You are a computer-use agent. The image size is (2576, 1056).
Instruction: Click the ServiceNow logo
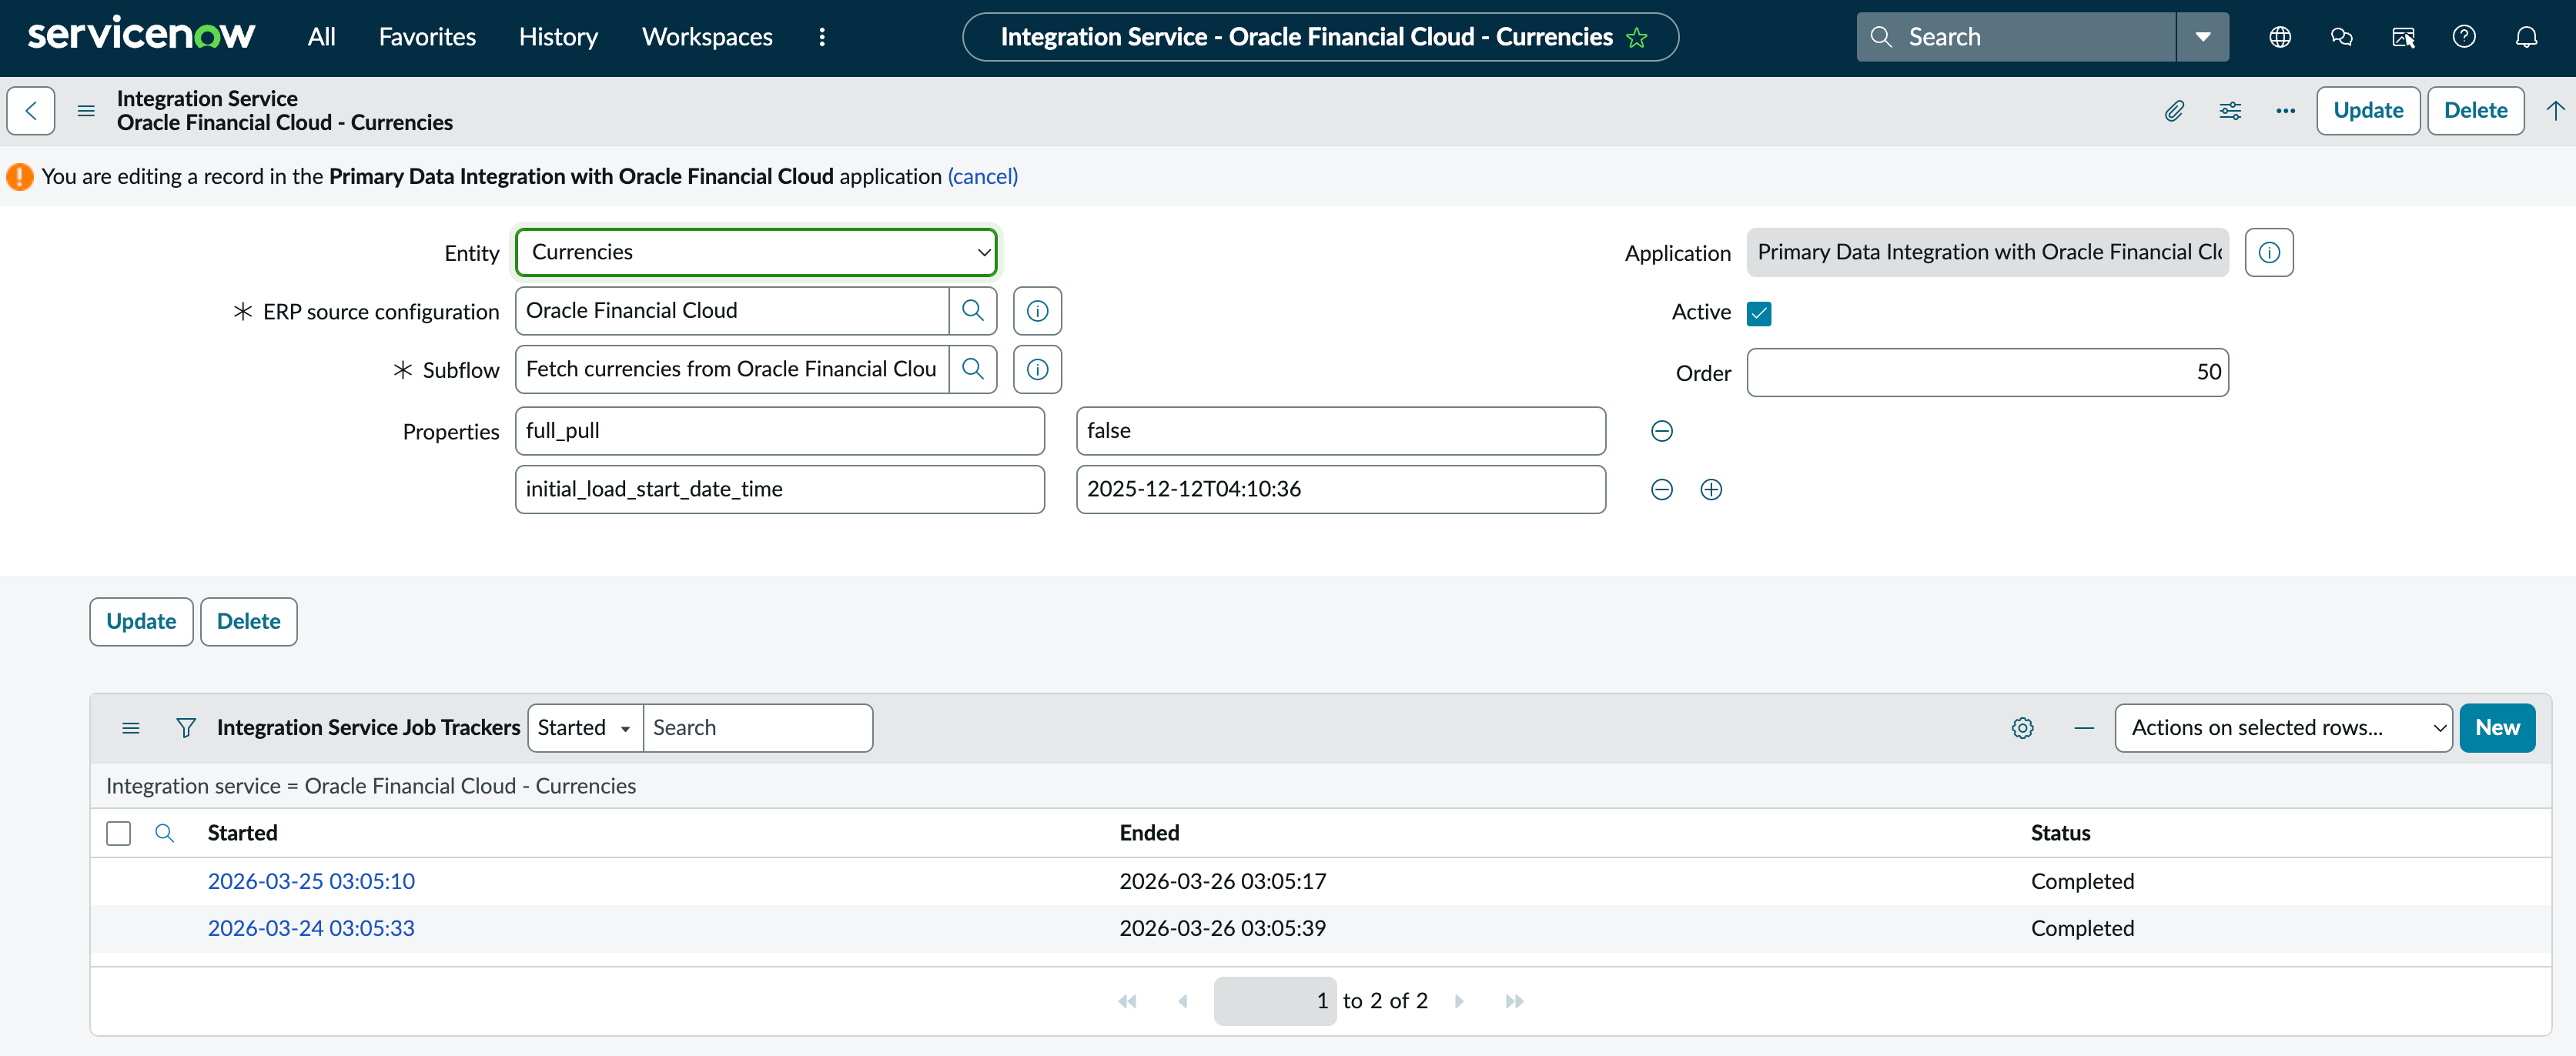(141, 35)
